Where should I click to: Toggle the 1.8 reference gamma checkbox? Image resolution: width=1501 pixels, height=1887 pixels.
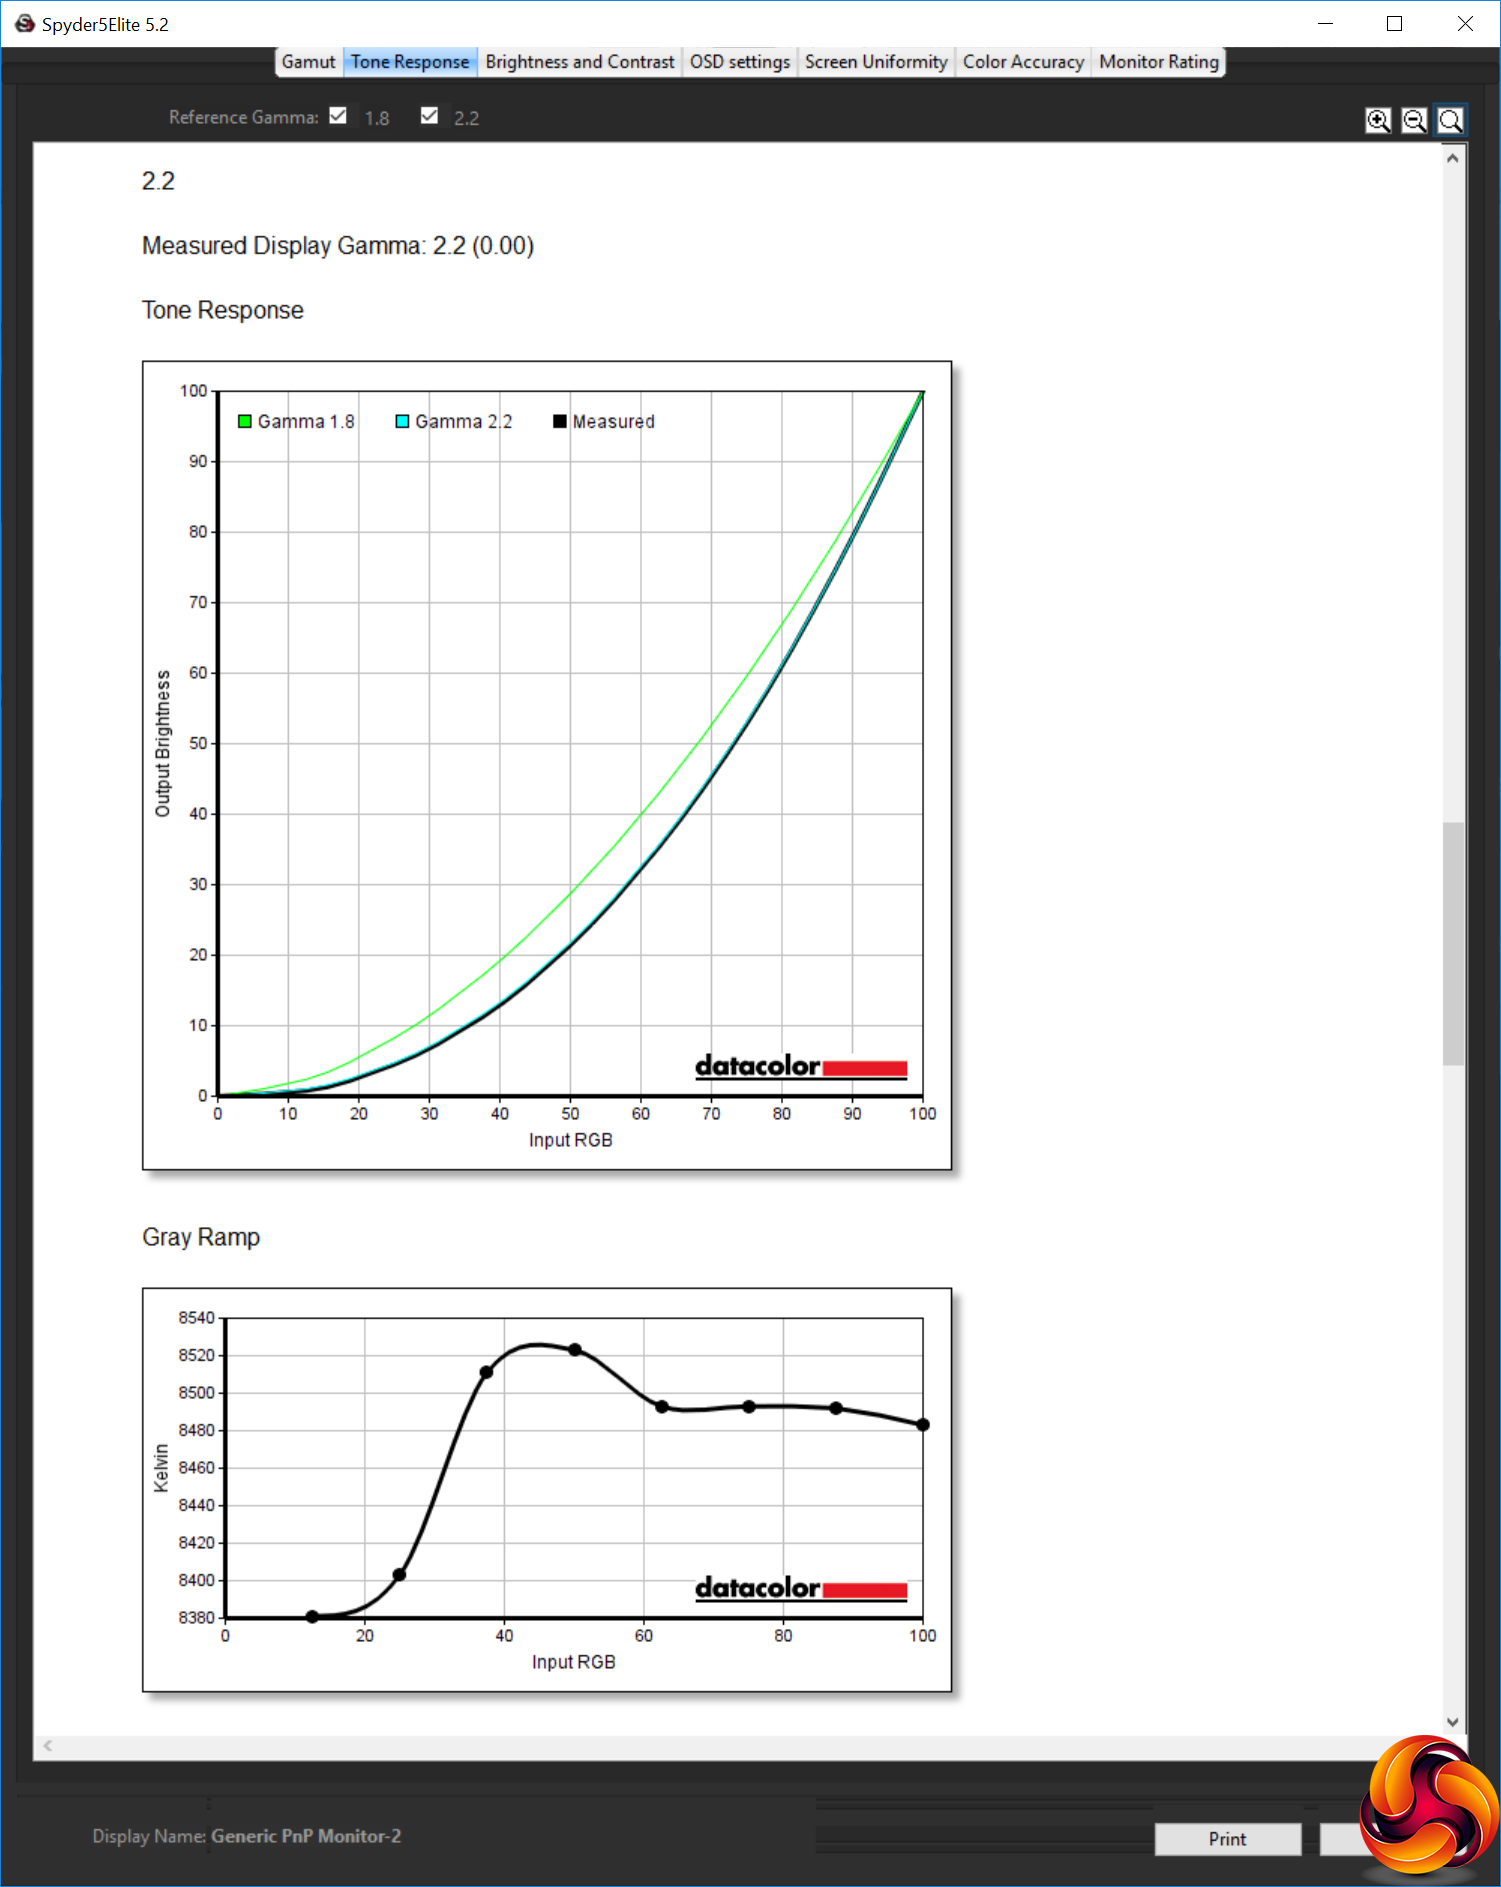coord(338,116)
